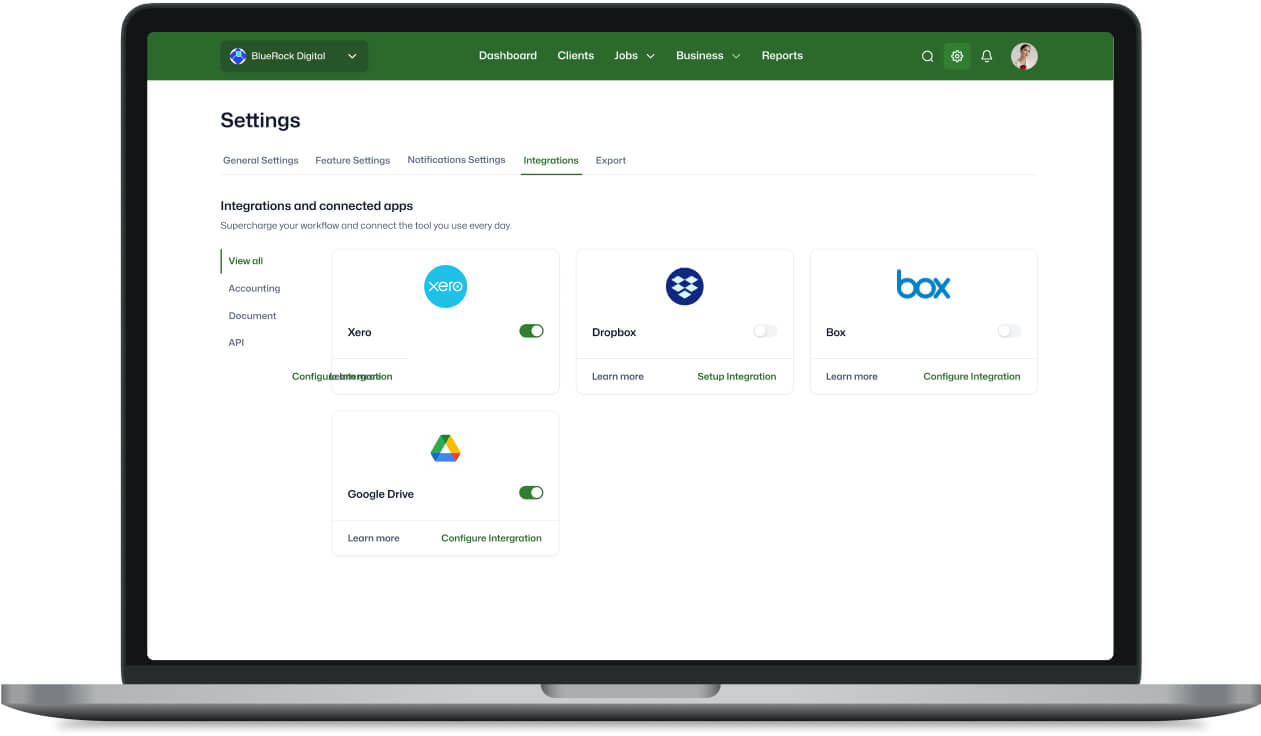
Task: Select the Integrations tab
Action: pyautogui.click(x=551, y=160)
